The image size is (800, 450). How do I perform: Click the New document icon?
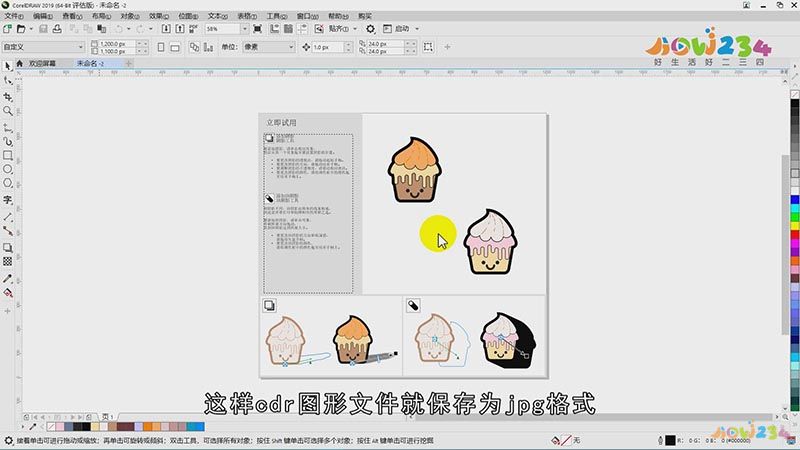coord(7,29)
